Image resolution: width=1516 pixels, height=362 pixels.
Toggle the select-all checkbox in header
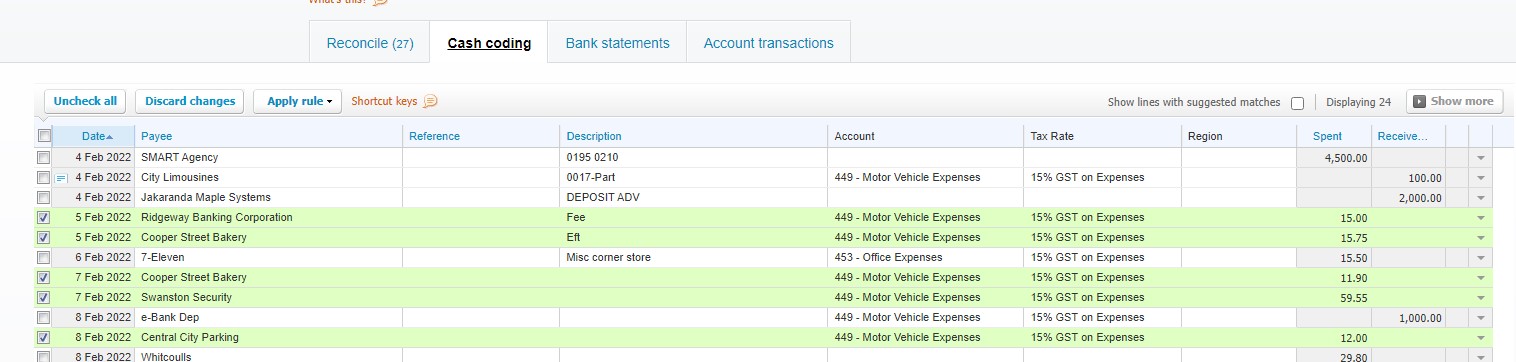pyautogui.click(x=44, y=136)
